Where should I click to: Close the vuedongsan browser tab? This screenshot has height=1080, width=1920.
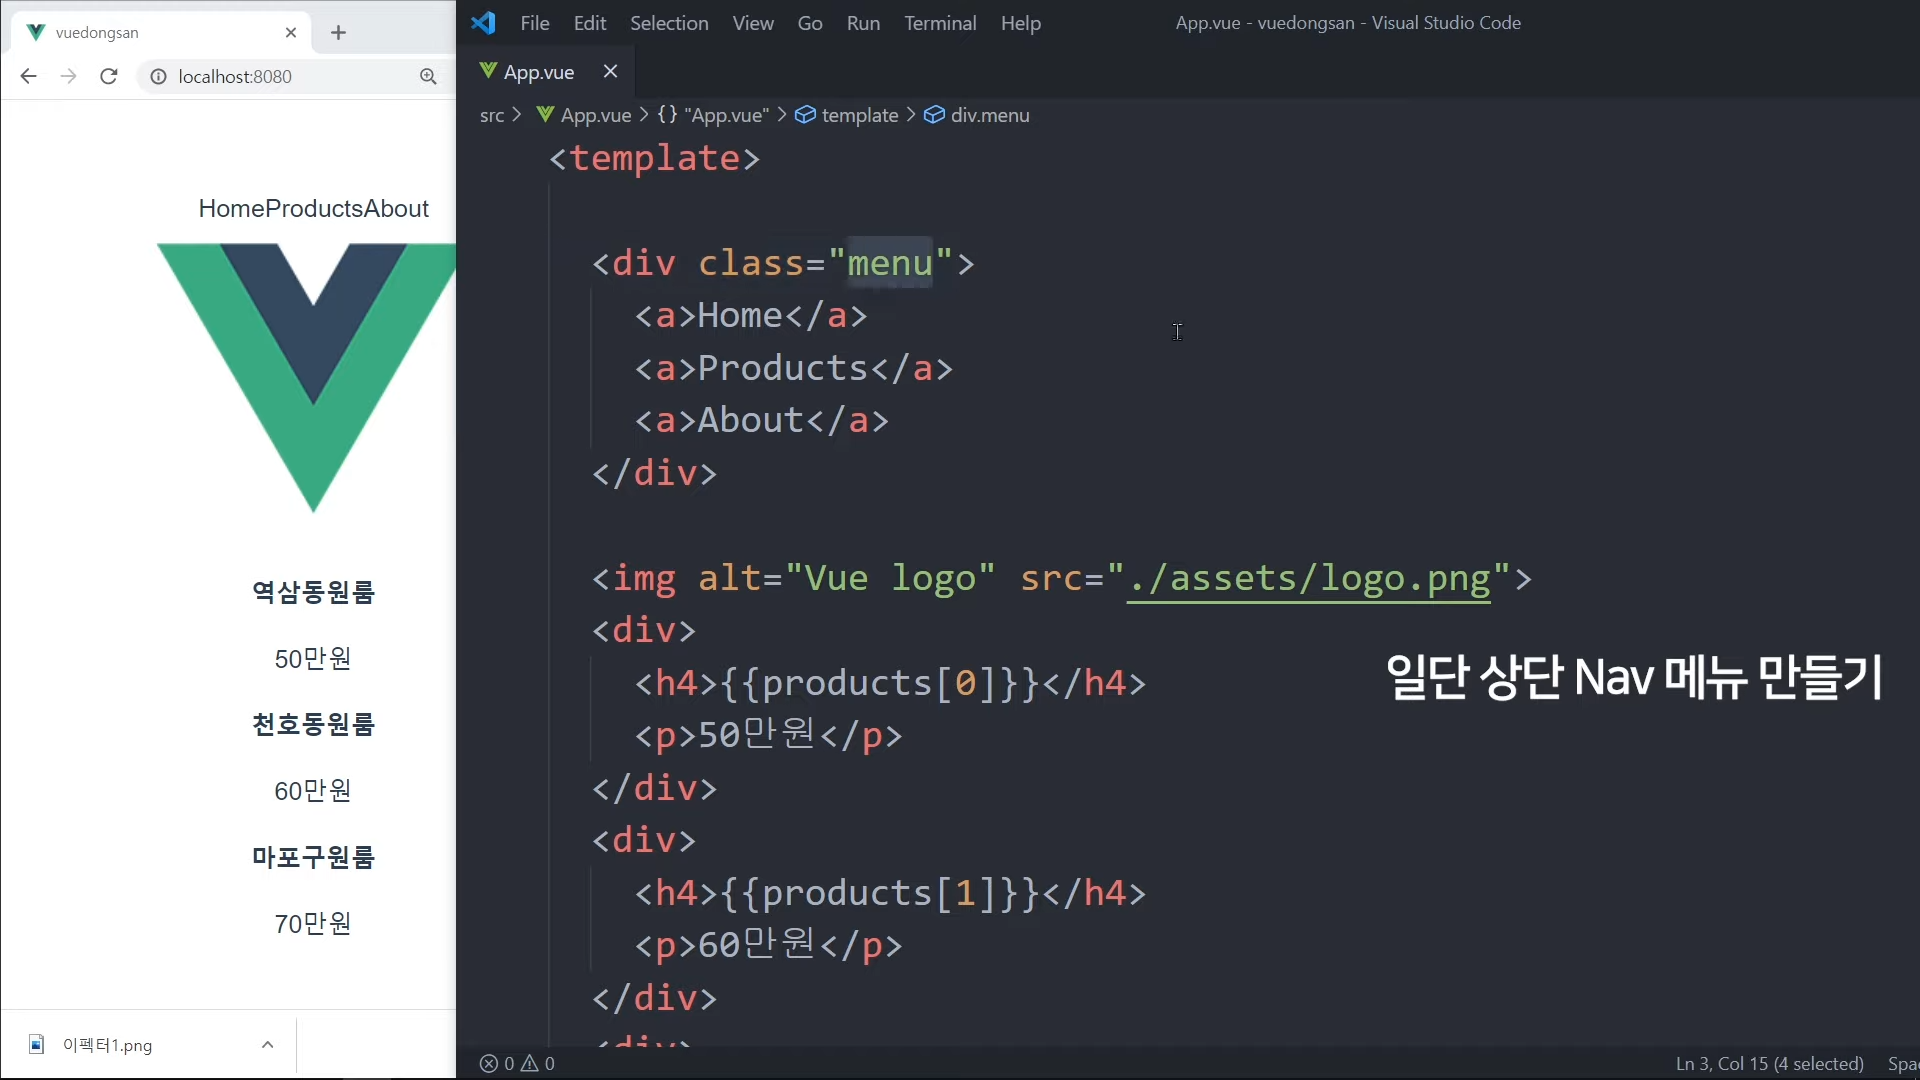click(291, 32)
